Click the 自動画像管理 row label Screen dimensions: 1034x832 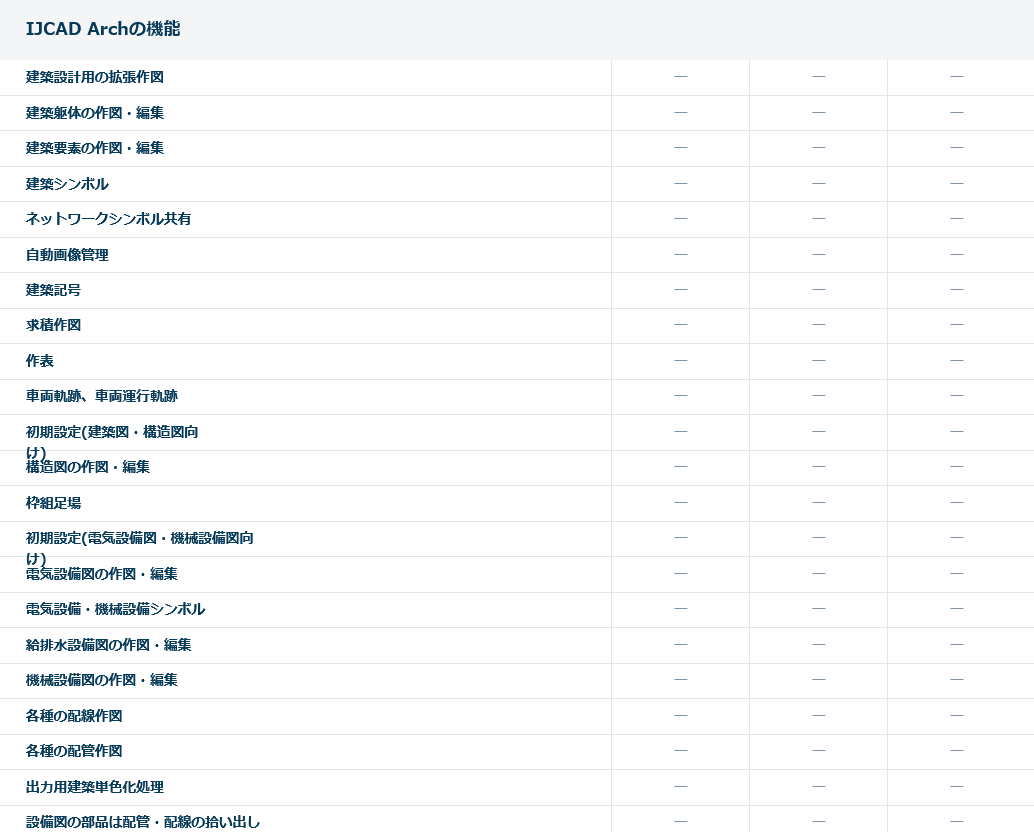(x=67, y=255)
